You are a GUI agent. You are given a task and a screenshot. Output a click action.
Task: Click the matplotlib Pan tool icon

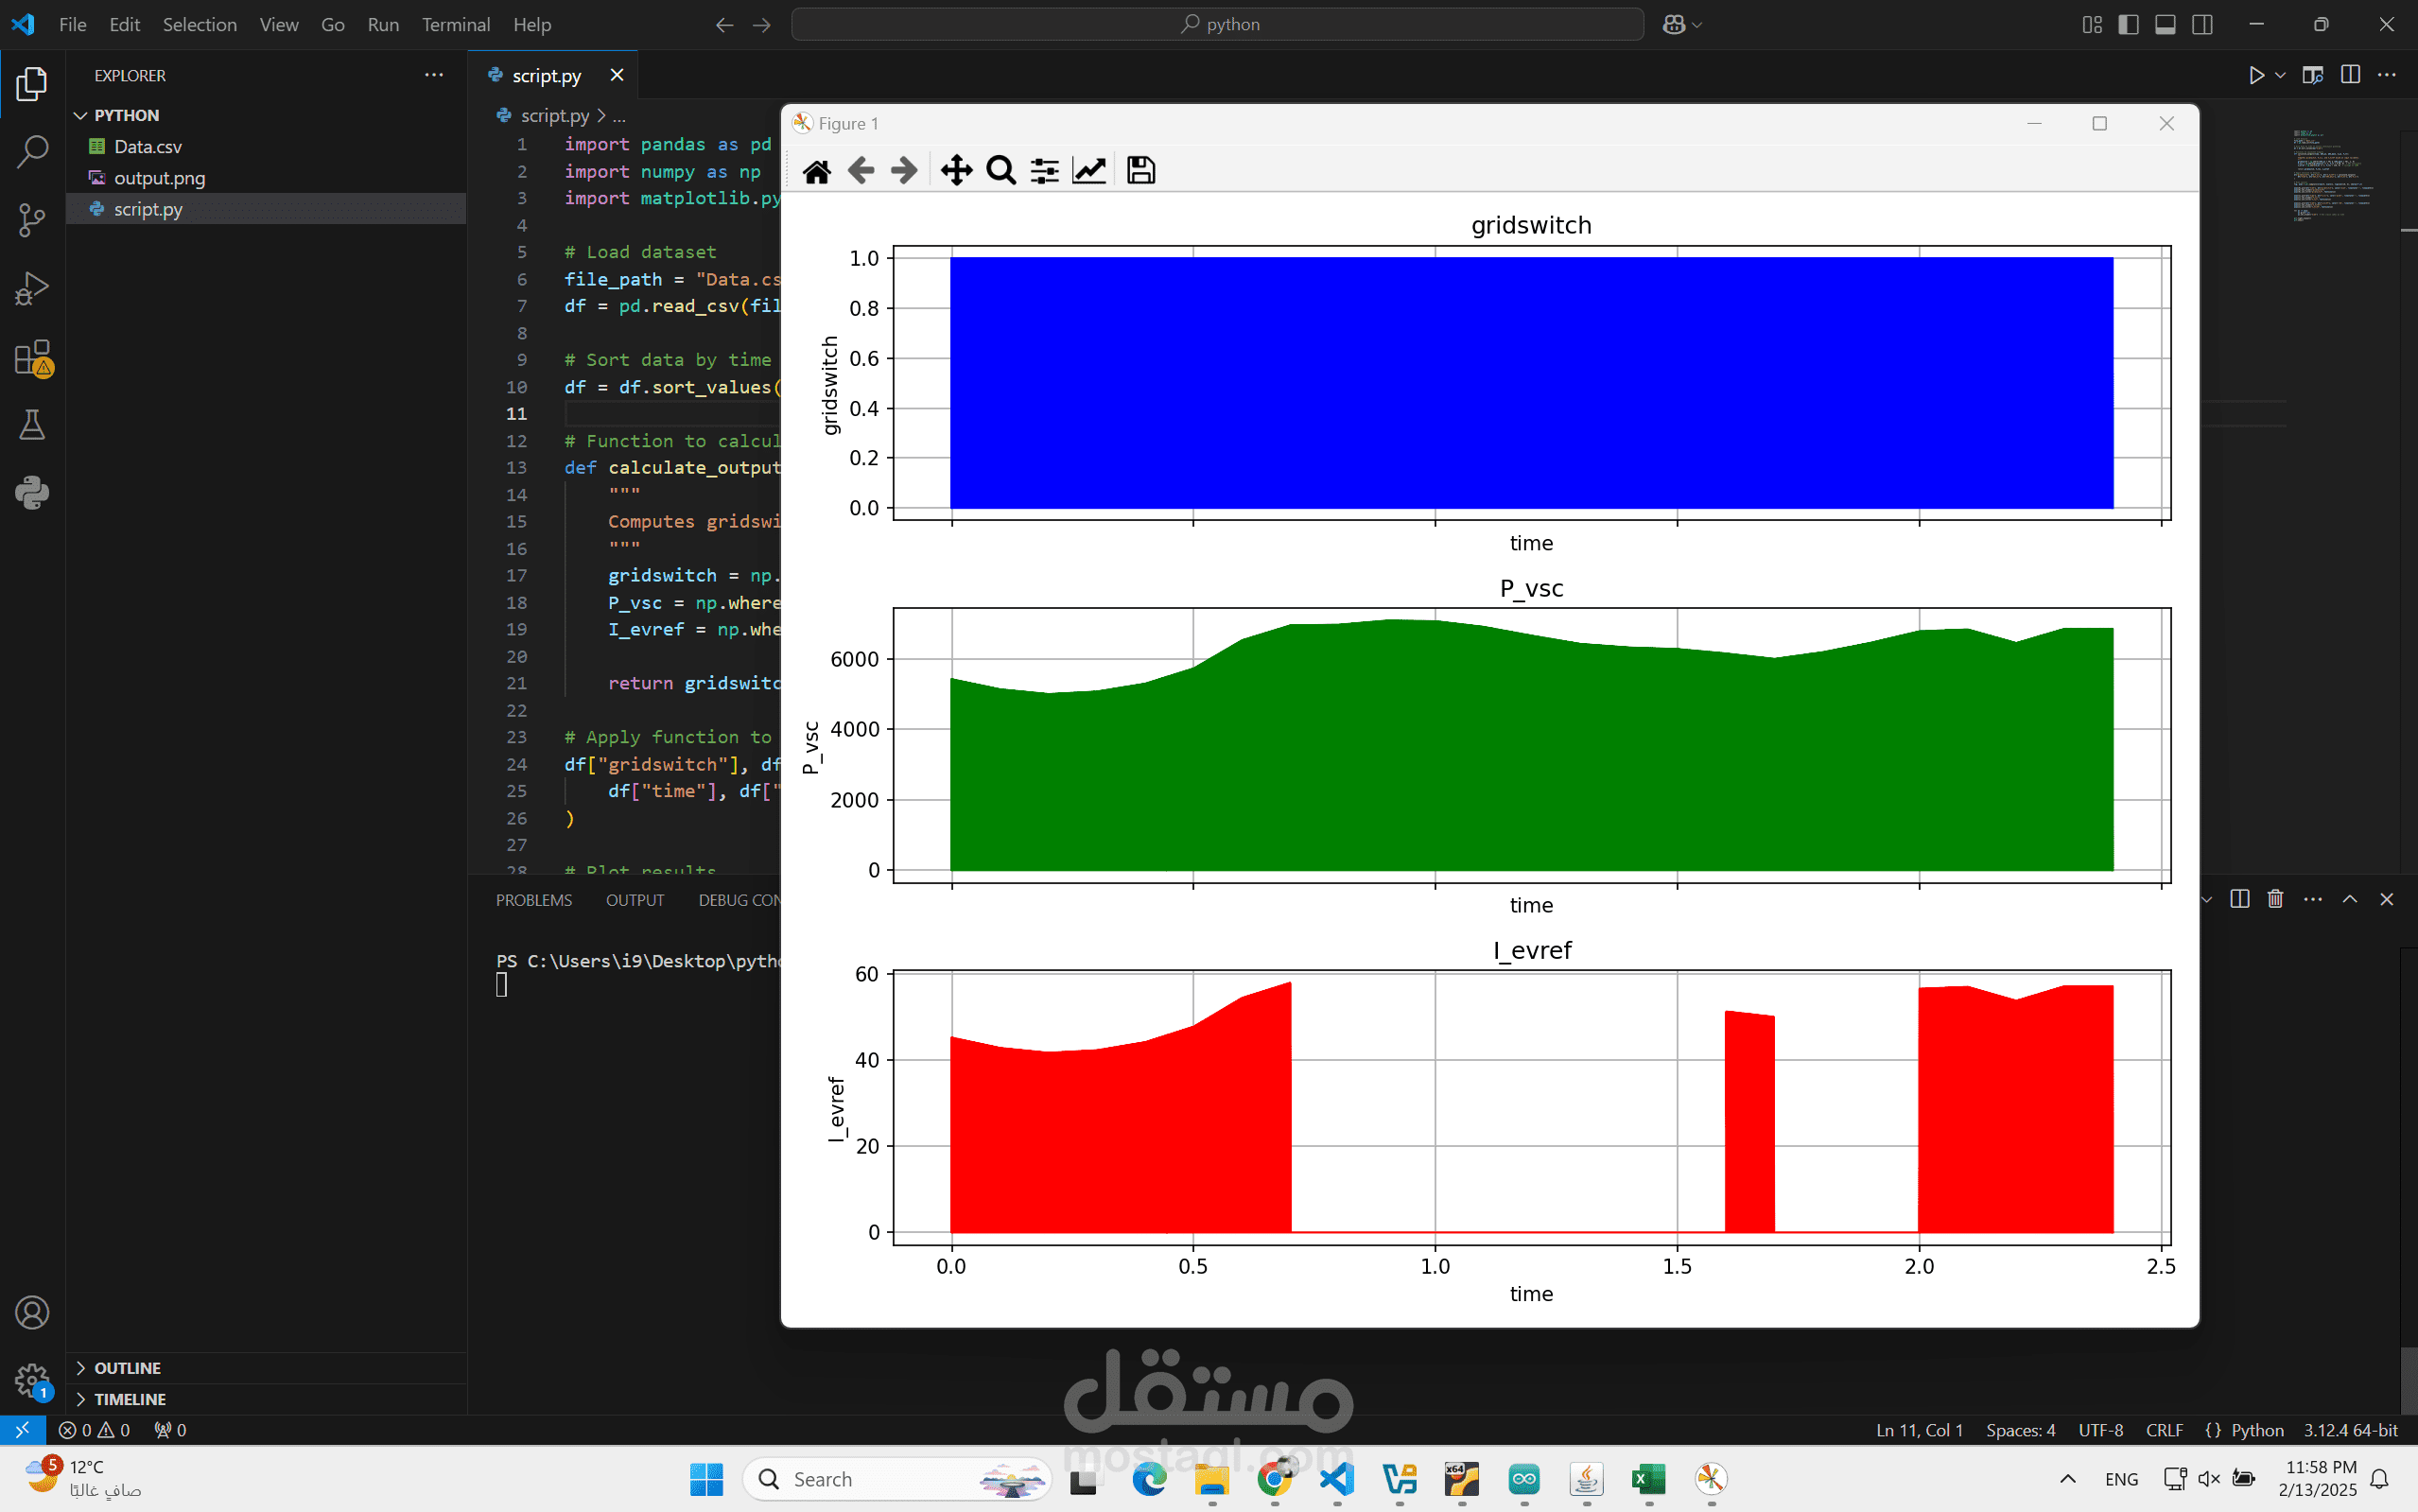pos(956,170)
